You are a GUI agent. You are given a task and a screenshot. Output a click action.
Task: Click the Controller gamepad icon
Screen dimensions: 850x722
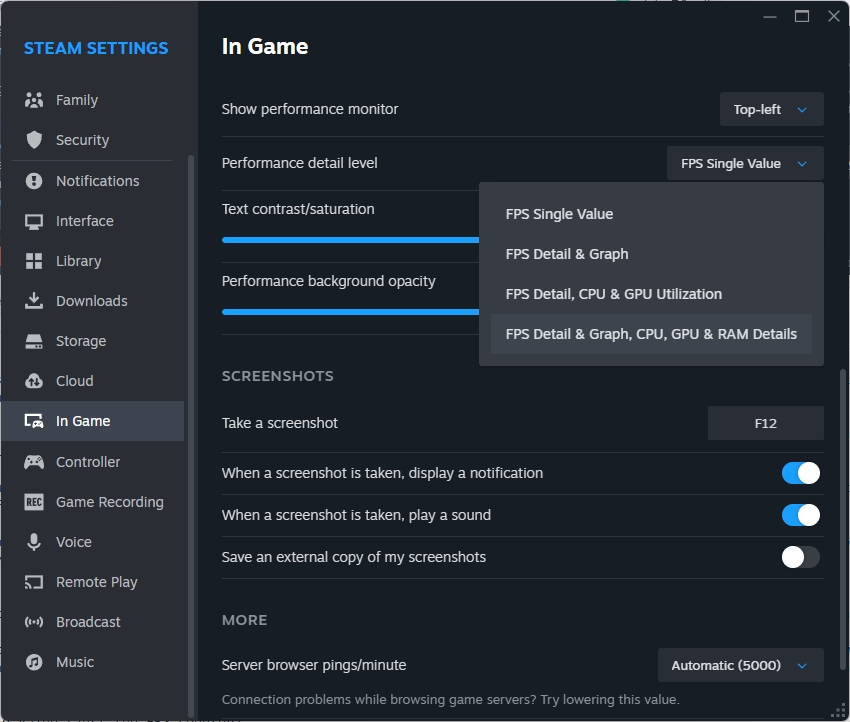34,462
